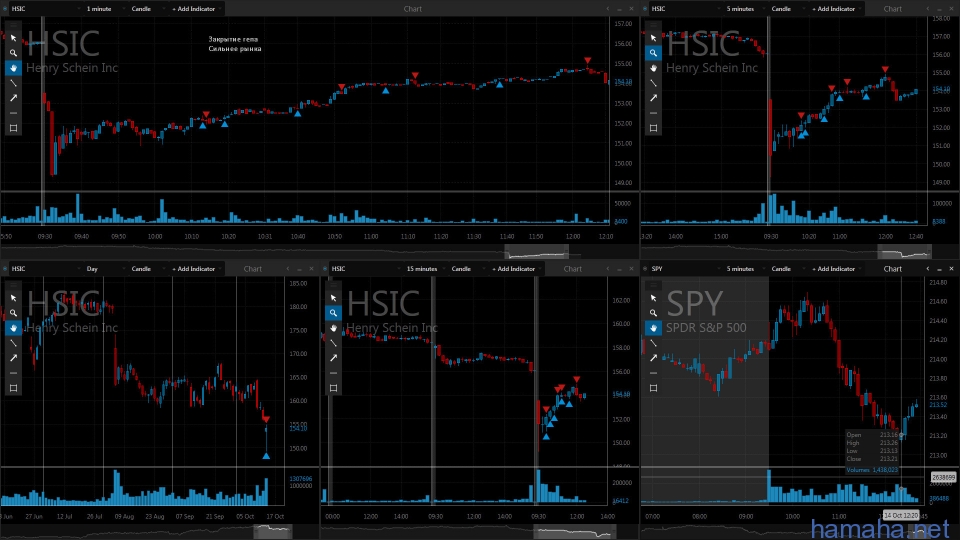Click the navigator range thumb under HSIC 5 minutes chart
960x540 pixels.
[905, 252]
